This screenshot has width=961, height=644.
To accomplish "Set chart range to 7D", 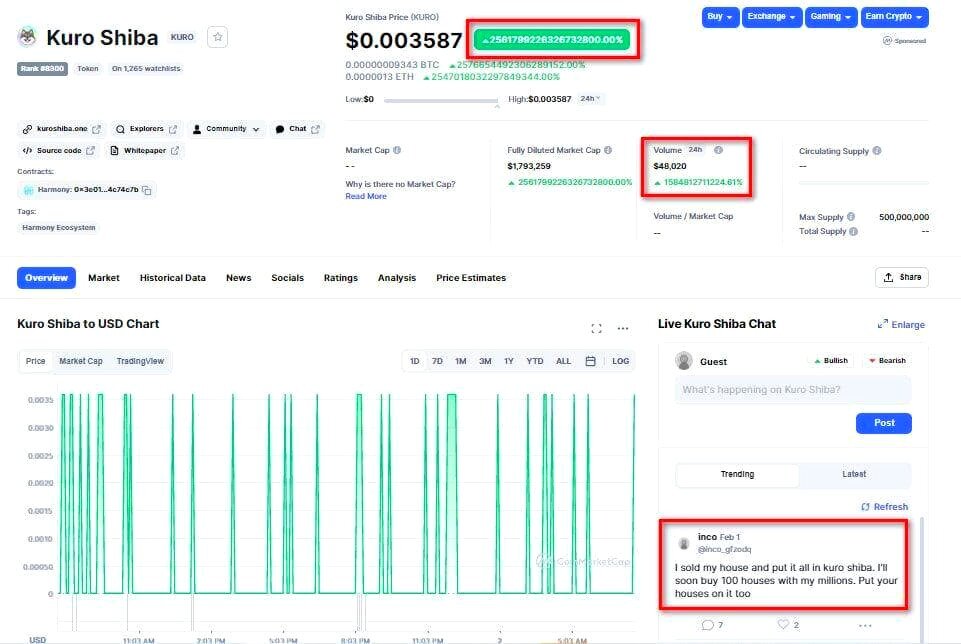I will (x=437, y=362).
